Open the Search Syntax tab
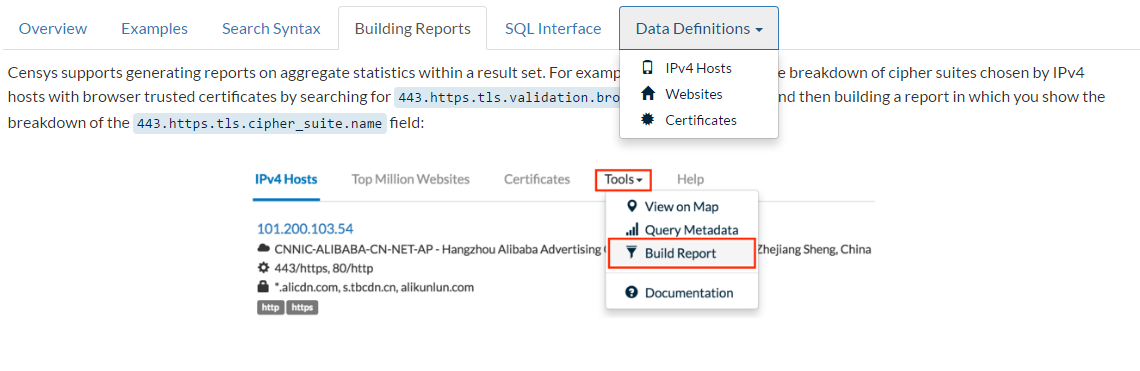Screen dimensions: 1140x371 271,28
